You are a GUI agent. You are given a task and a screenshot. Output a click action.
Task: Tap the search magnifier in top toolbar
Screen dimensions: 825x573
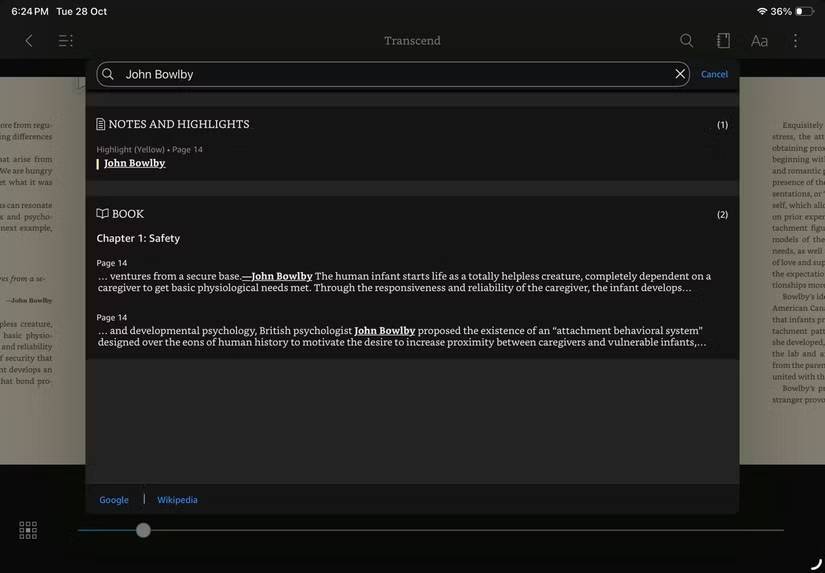coord(686,41)
